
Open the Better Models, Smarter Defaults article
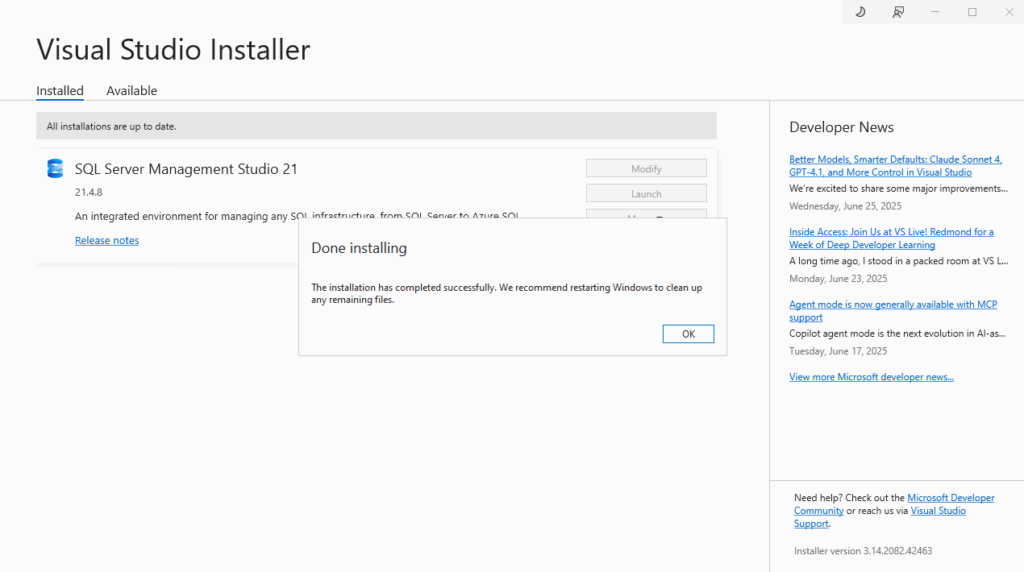click(895, 166)
